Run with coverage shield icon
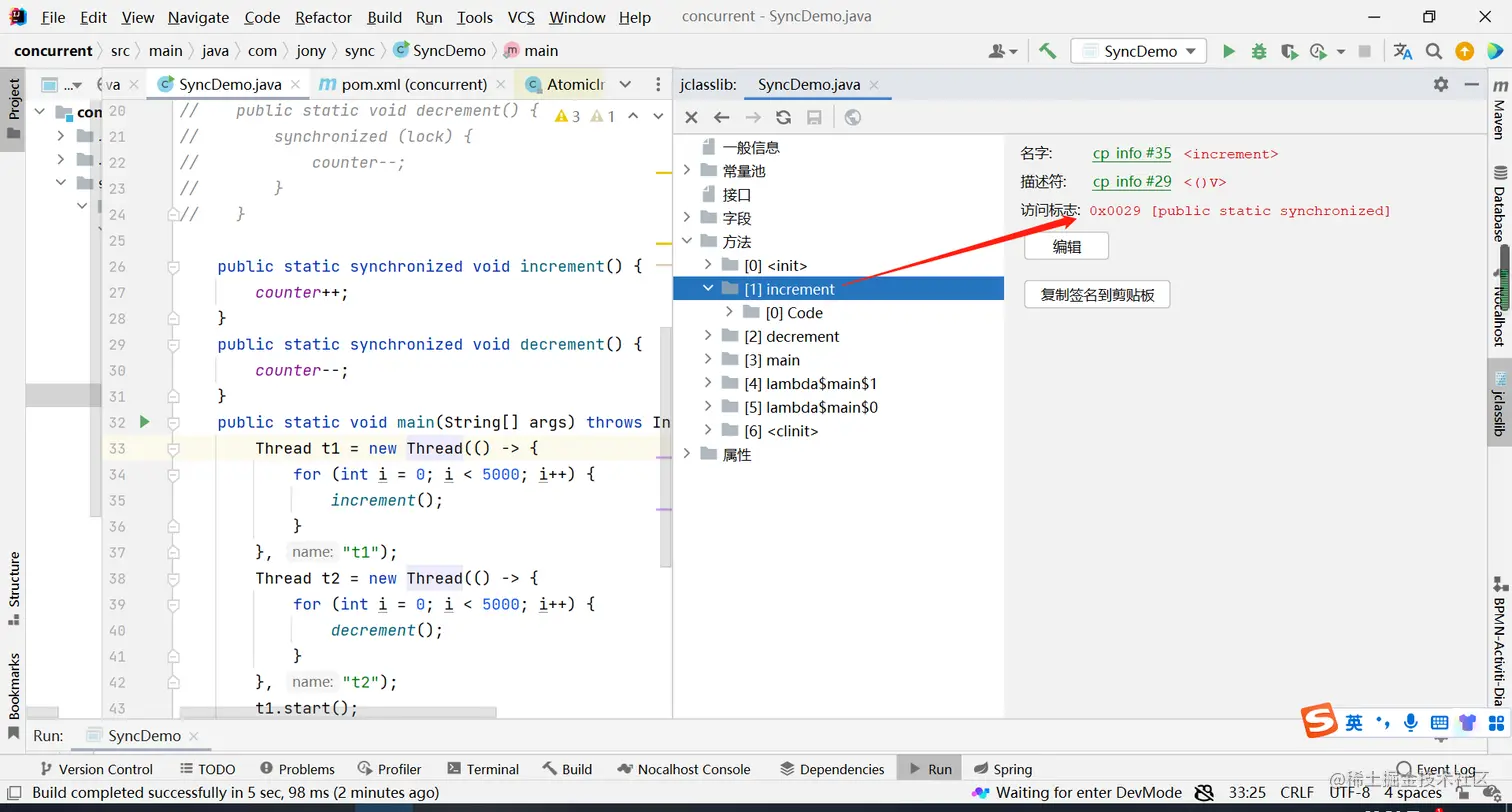1512x812 pixels. (1289, 51)
